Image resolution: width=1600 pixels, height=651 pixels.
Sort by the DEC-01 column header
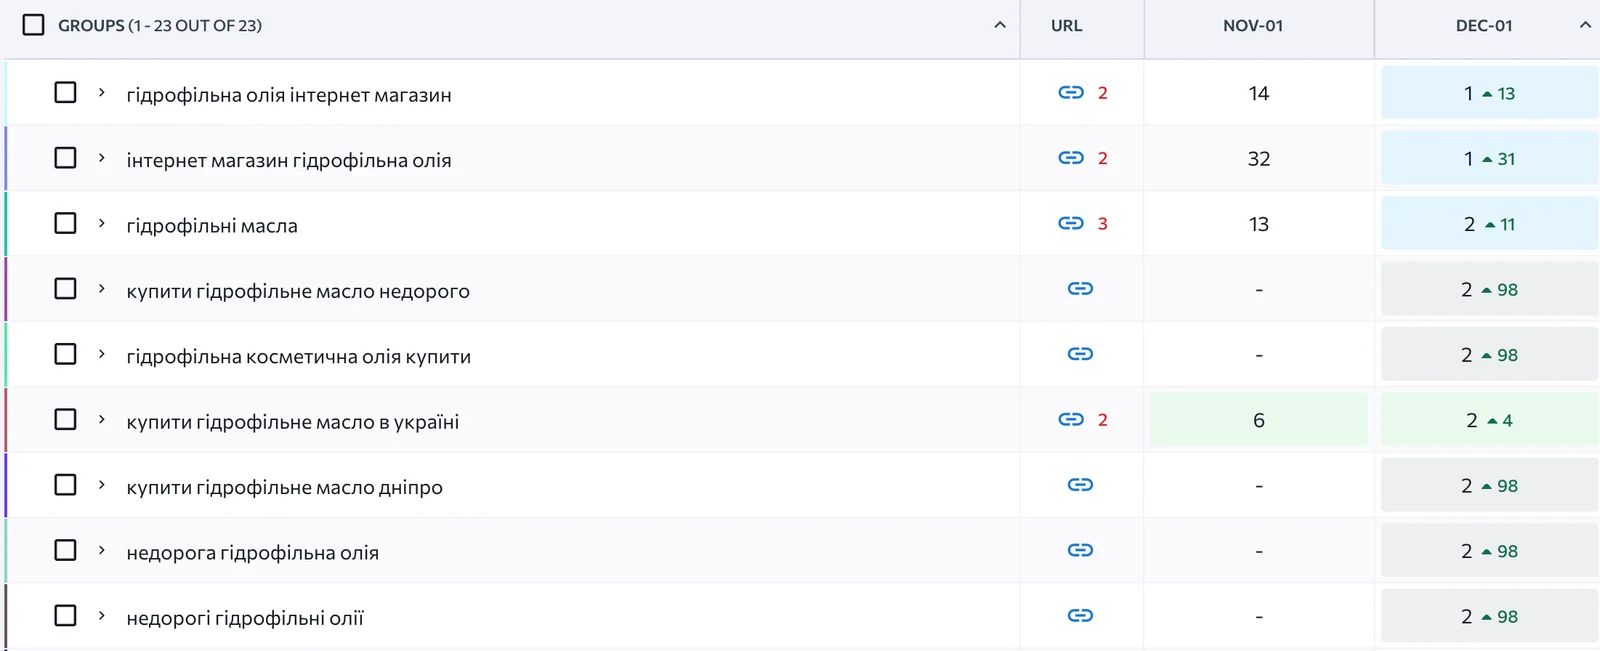[1484, 26]
